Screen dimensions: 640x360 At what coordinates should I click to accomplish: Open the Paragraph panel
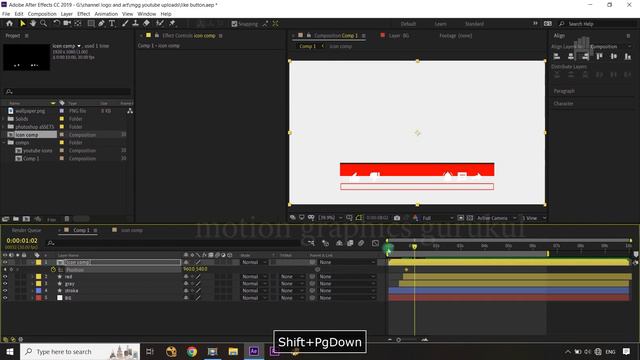[564, 91]
